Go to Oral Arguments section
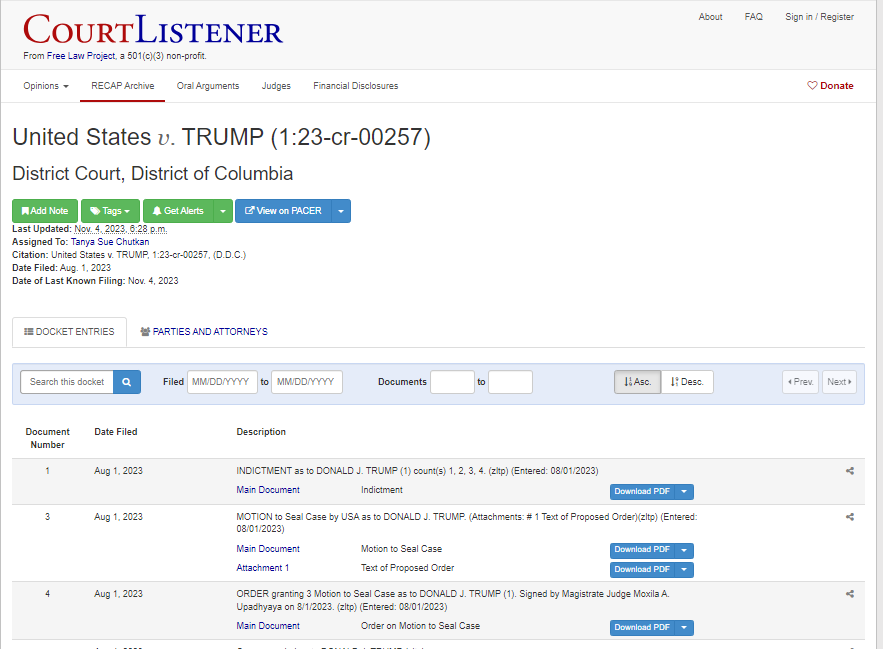The height and width of the screenshot is (649, 883). [x=208, y=86]
